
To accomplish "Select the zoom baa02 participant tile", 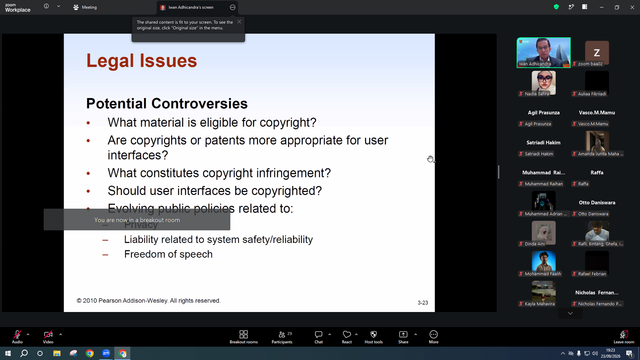I will tap(597, 53).
